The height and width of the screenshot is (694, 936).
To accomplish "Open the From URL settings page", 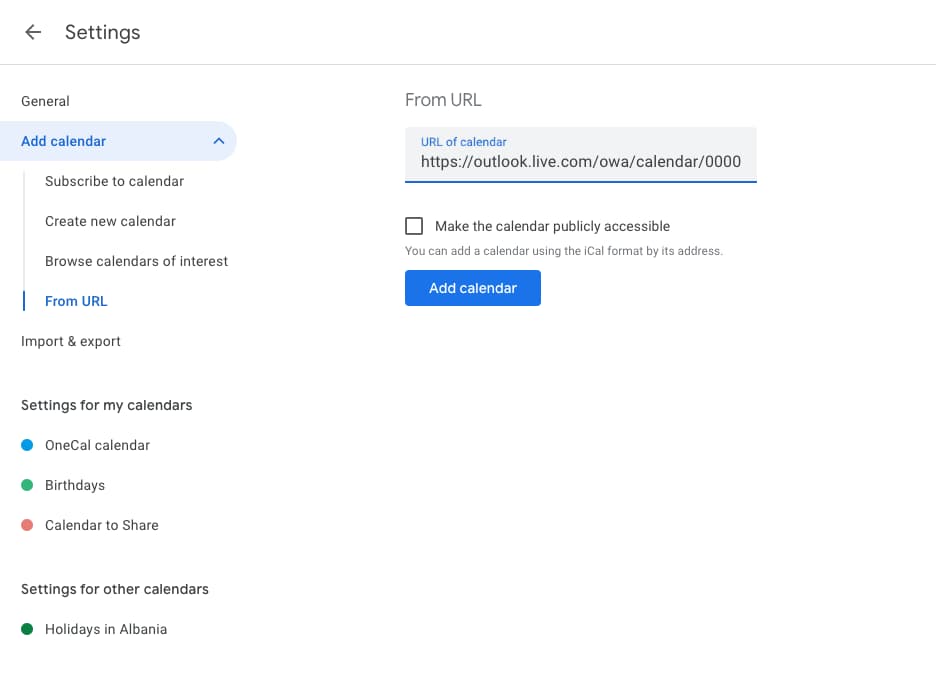I will coord(77,301).
